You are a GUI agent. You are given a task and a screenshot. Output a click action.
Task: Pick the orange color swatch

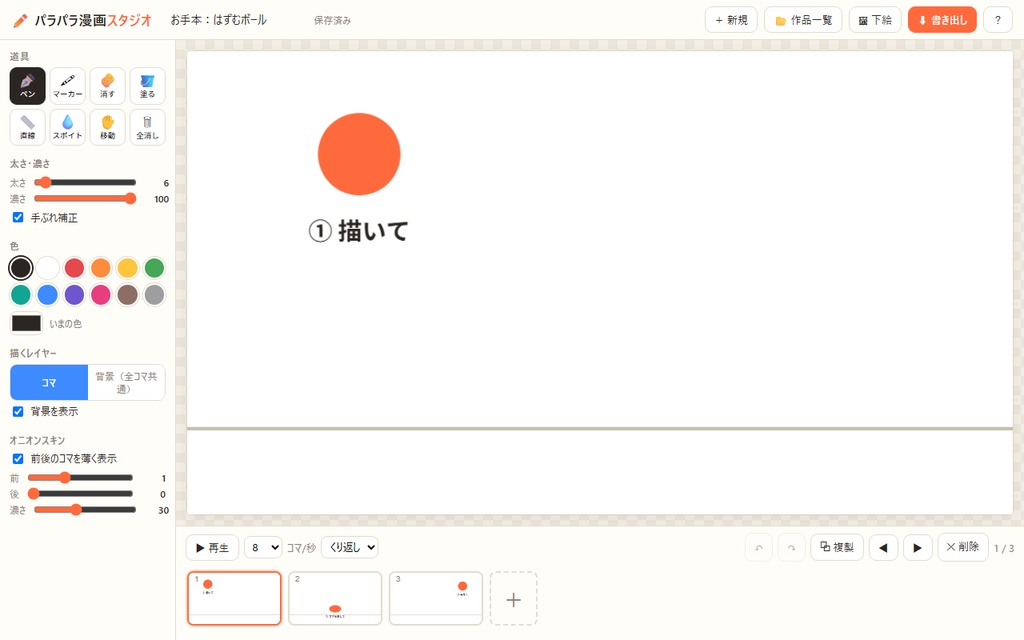tap(101, 268)
